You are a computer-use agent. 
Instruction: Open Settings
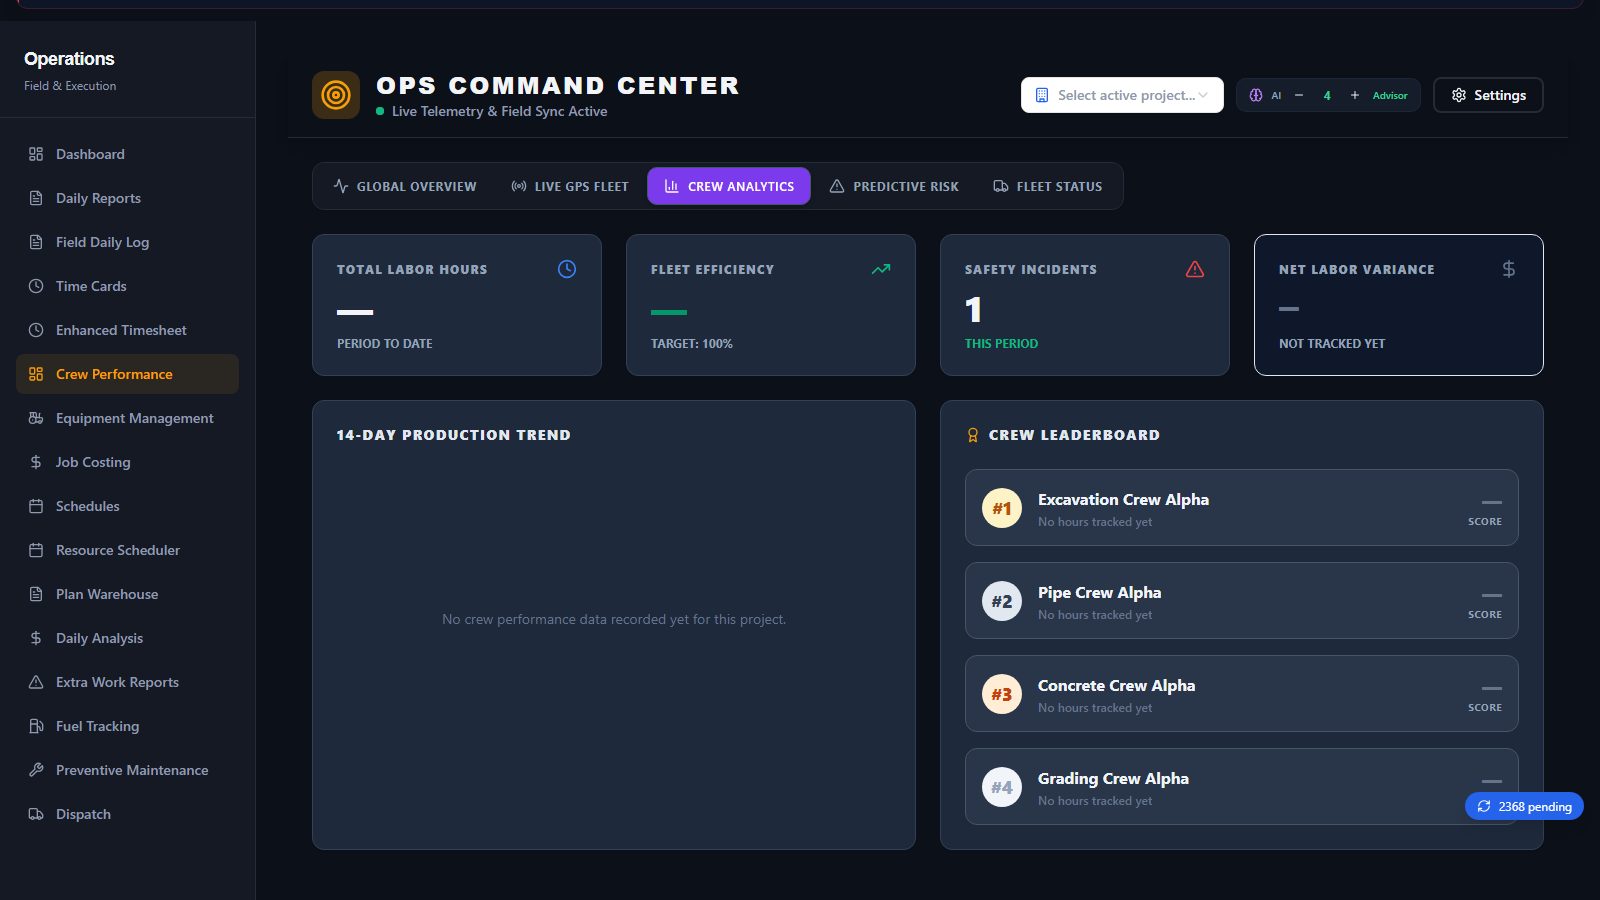[1488, 95]
